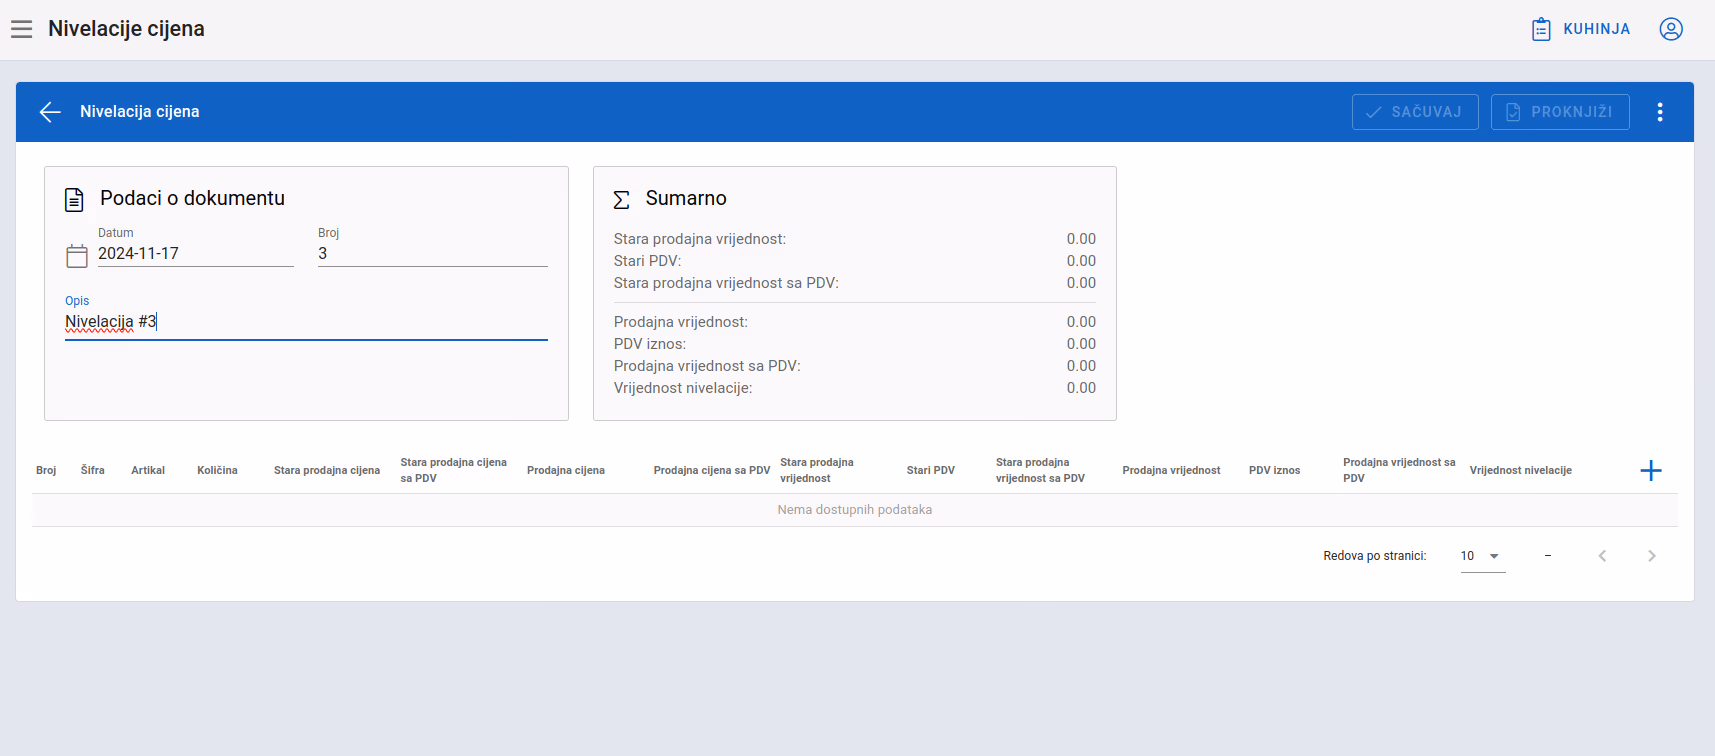1715x756 pixels.
Task: Click the Prodajna cijena column header
Action: coord(566,470)
